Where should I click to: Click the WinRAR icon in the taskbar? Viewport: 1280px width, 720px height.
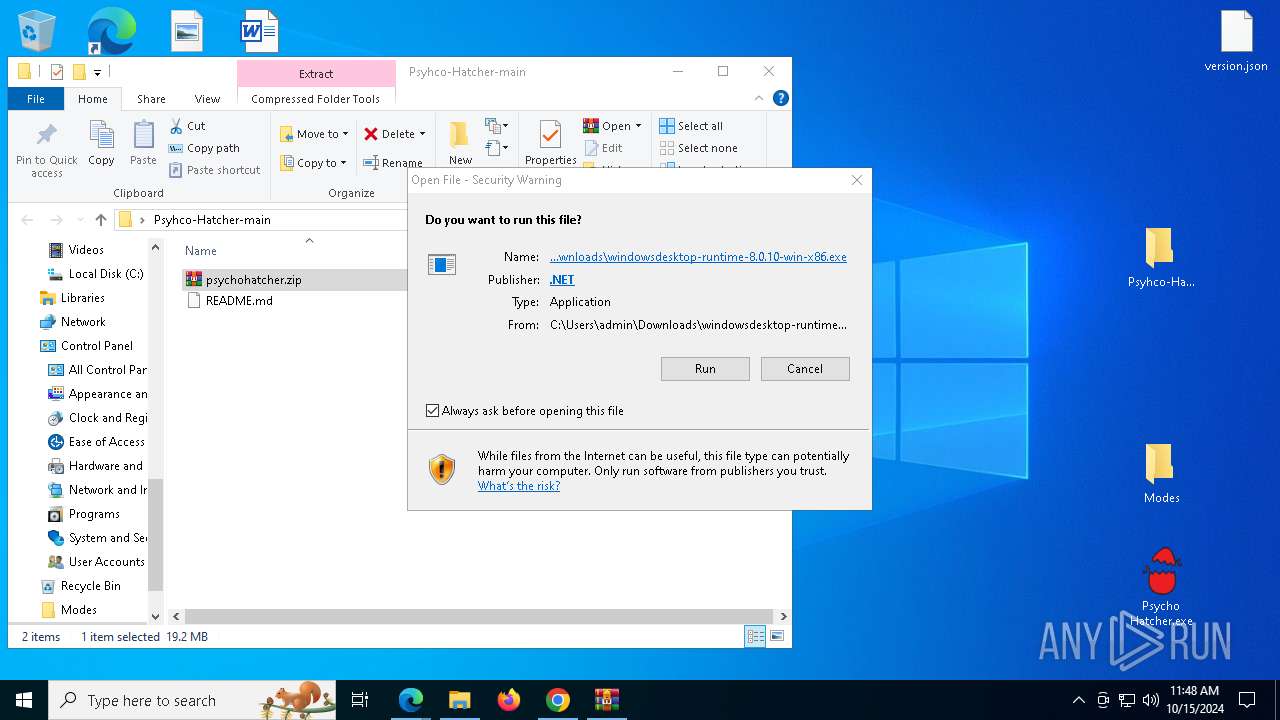607,700
